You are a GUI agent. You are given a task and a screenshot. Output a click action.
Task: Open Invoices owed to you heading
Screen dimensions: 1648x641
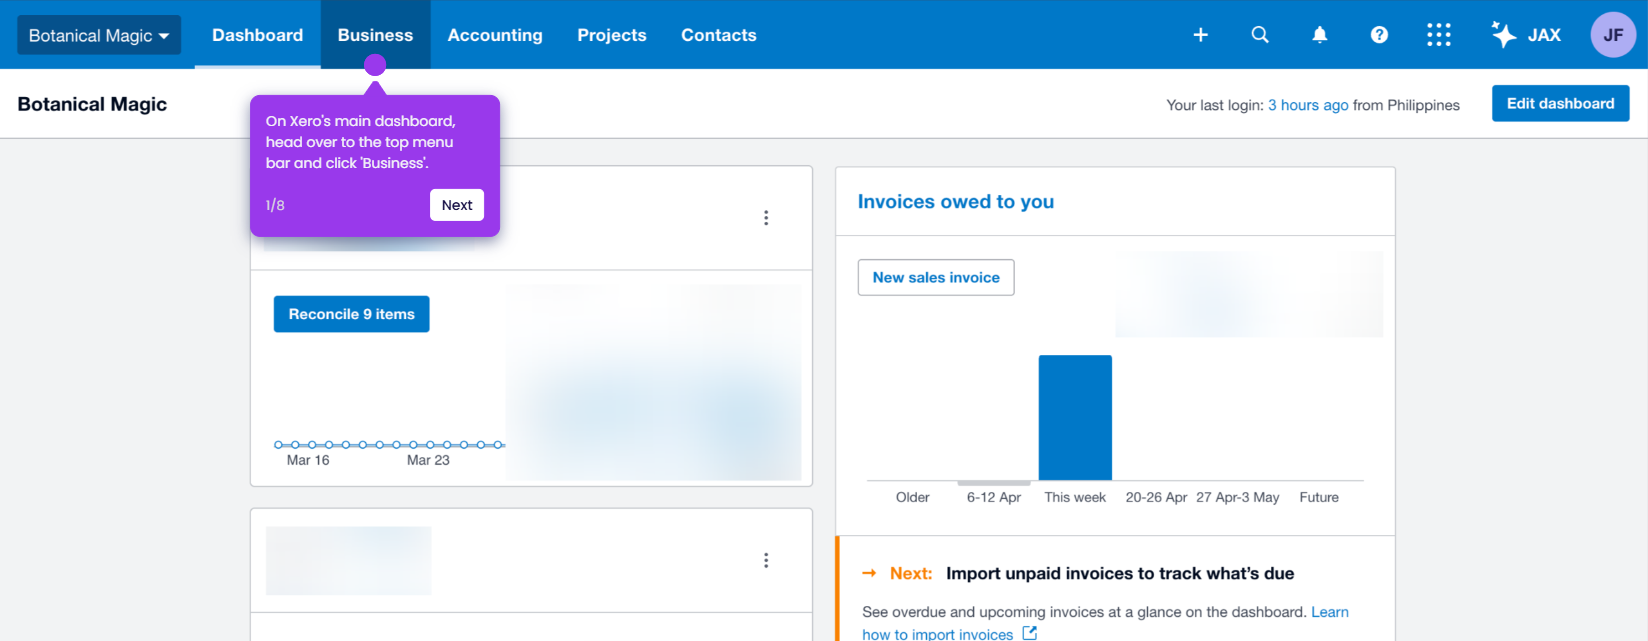(x=956, y=202)
